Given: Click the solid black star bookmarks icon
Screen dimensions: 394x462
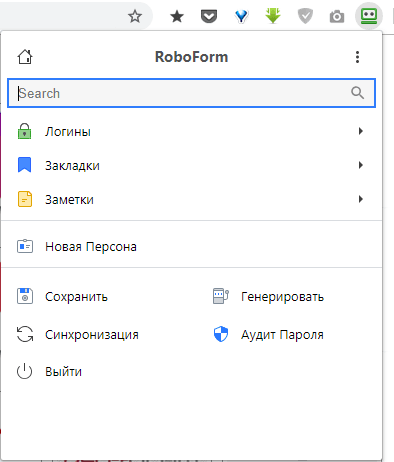Looking at the screenshot, I should (x=177, y=16).
